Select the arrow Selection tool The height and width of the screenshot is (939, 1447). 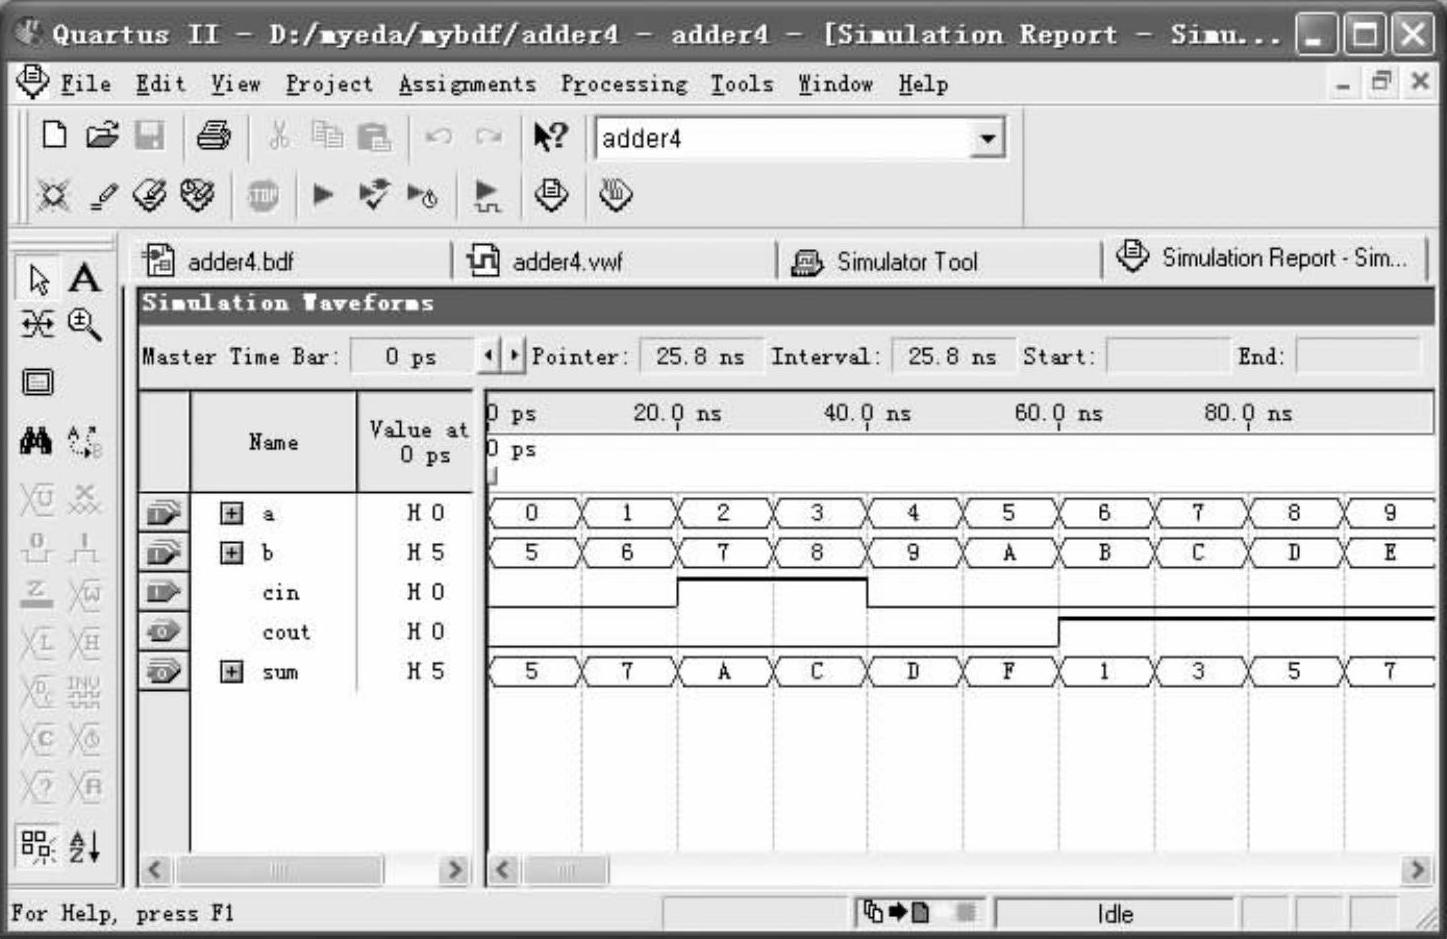pyautogui.click(x=39, y=279)
